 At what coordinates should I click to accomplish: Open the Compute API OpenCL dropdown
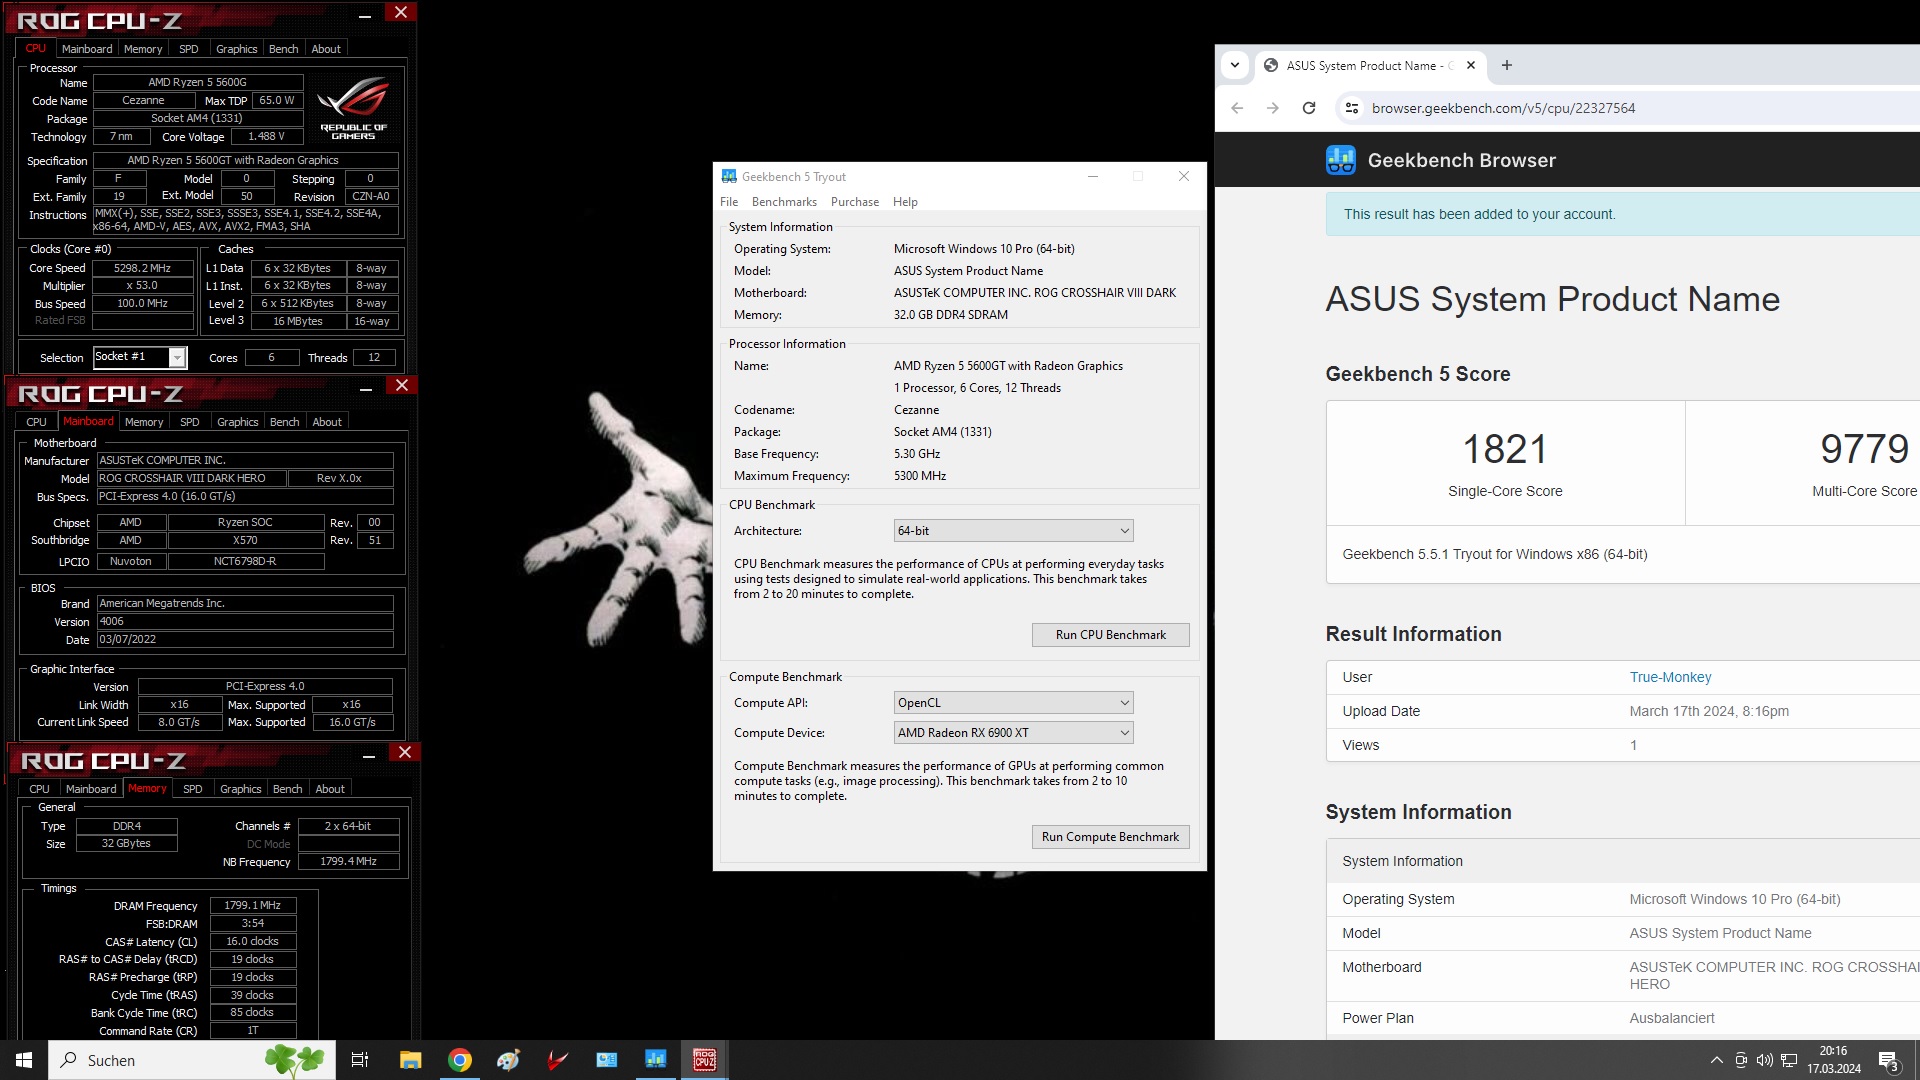(1013, 703)
